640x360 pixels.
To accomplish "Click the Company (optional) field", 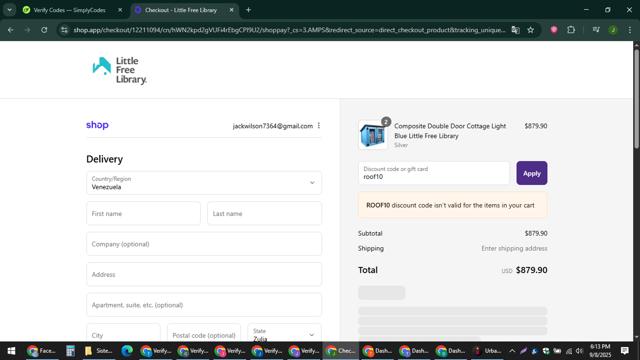I will [204, 244].
